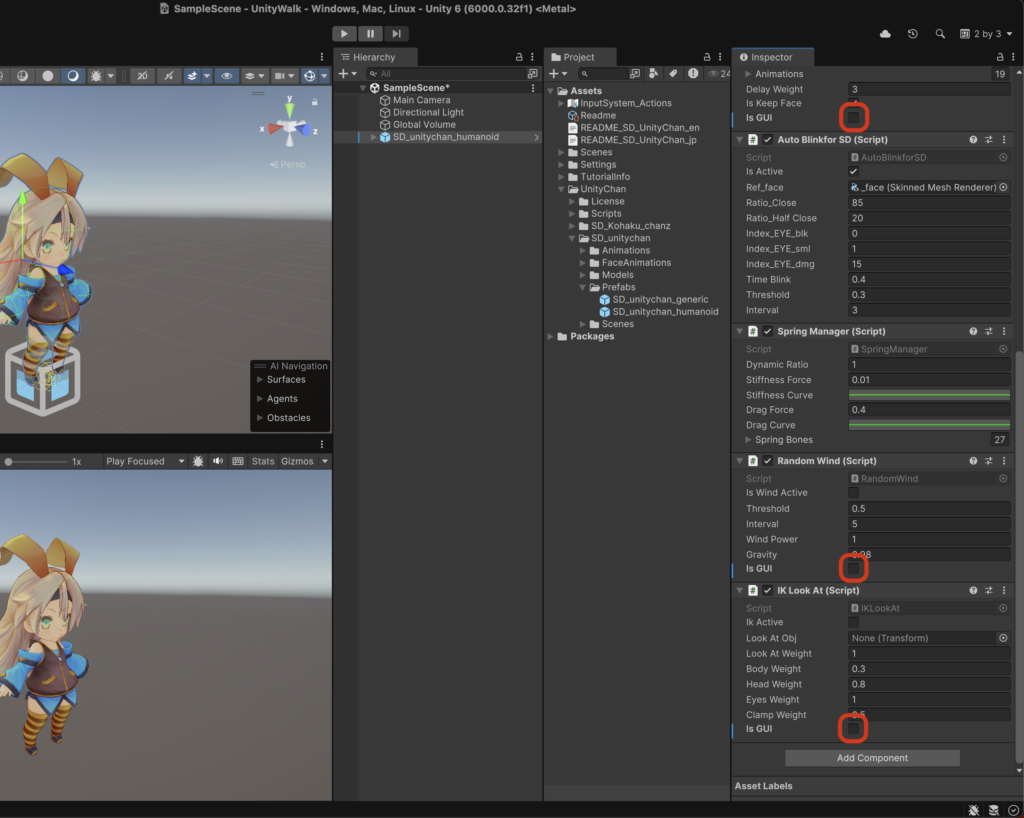The image size is (1024, 818).
Task: Select Directional Light in Hierarchy
Action: pos(428,112)
